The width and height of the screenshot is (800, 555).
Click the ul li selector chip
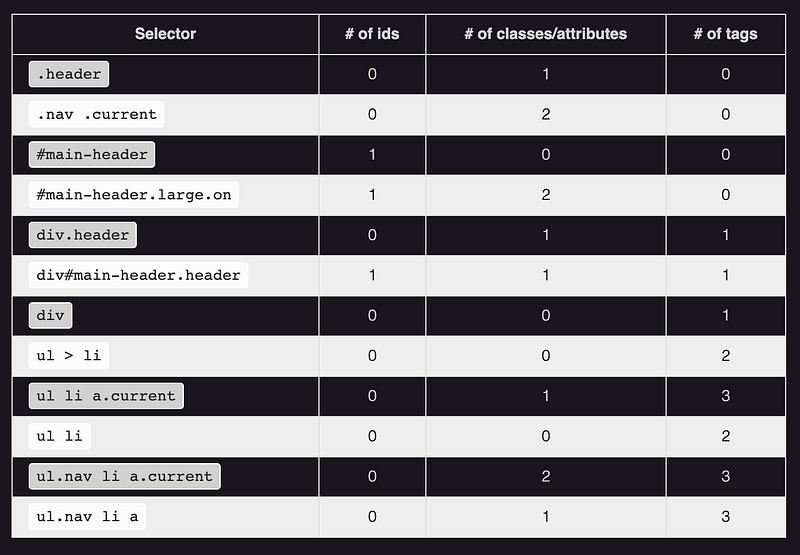click(x=60, y=436)
